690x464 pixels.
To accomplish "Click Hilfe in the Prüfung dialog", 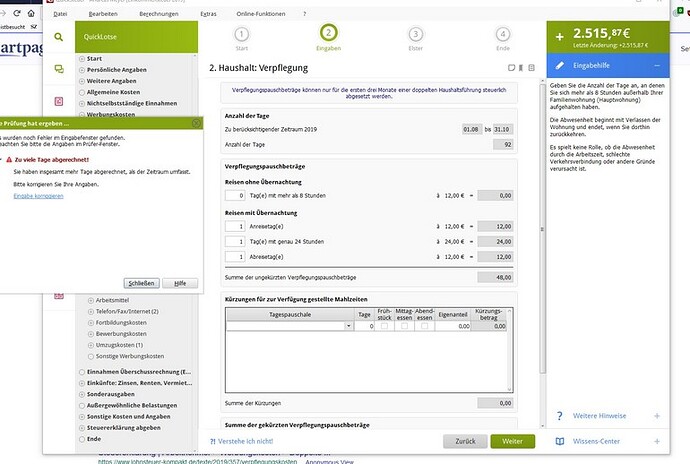I will [180, 283].
